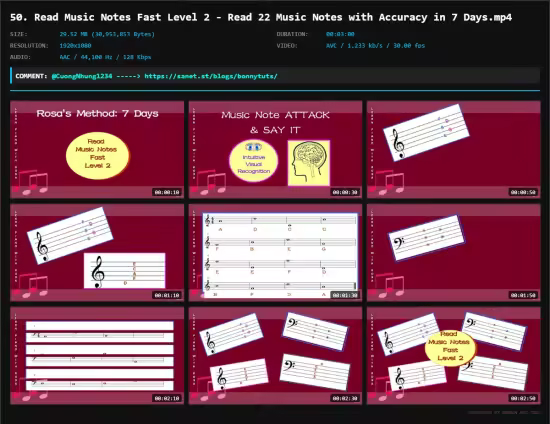The image size is (550, 424).
Task: Open the thumbnail at 00:01:50
Action: click(454, 253)
